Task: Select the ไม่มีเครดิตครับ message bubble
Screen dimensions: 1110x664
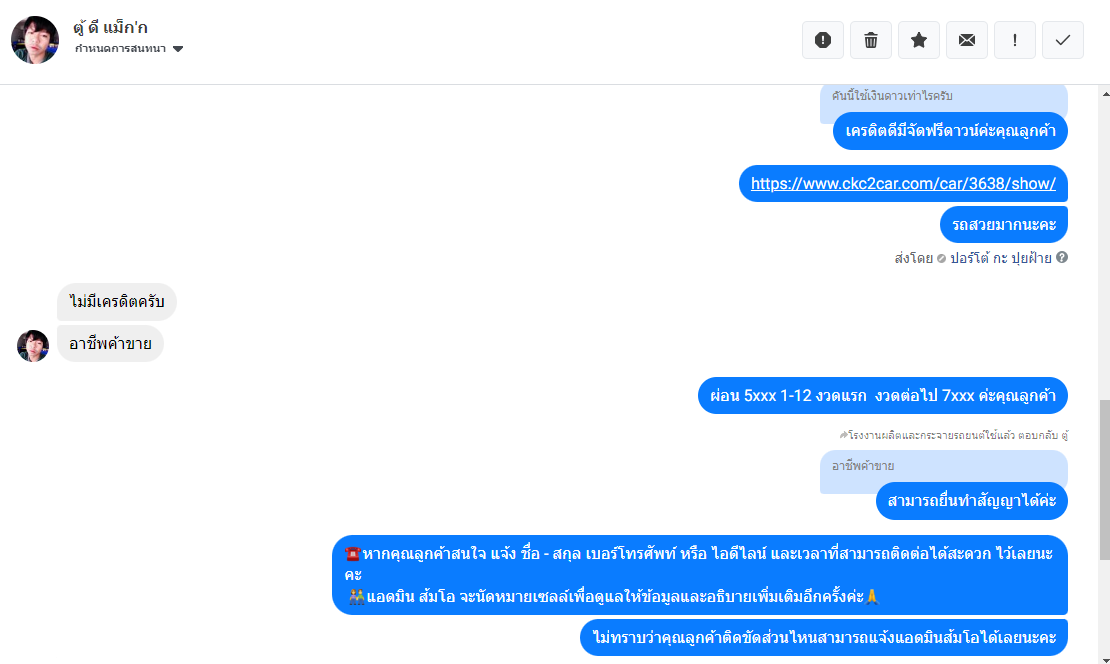Action: [117, 301]
